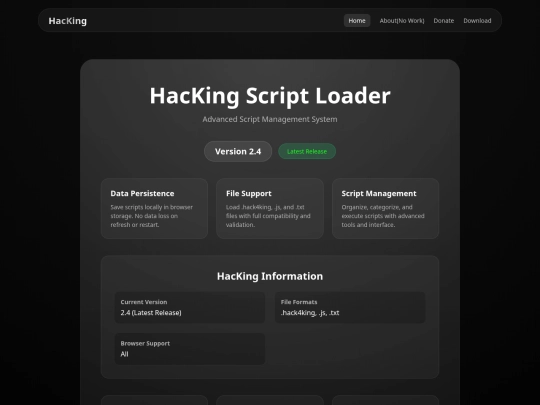The image size is (540, 405).
Task: Click the 'Organize, categorize, and execute scripts' description
Action: click(383, 216)
